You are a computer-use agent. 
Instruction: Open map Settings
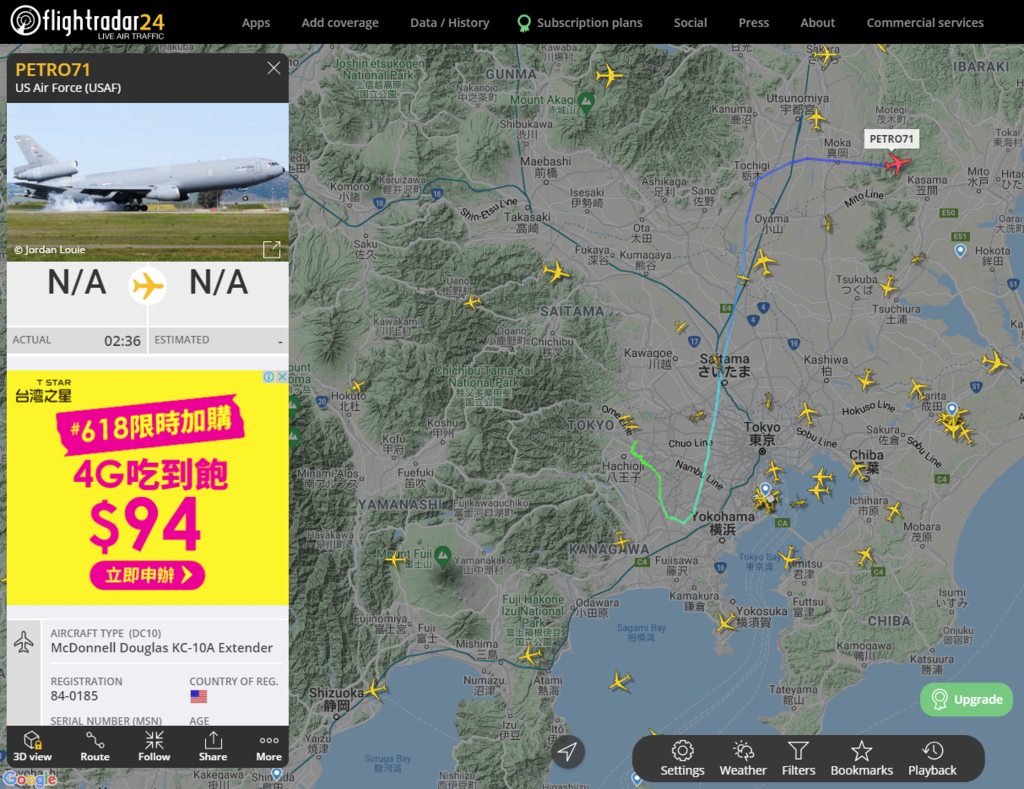(x=682, y=758)
